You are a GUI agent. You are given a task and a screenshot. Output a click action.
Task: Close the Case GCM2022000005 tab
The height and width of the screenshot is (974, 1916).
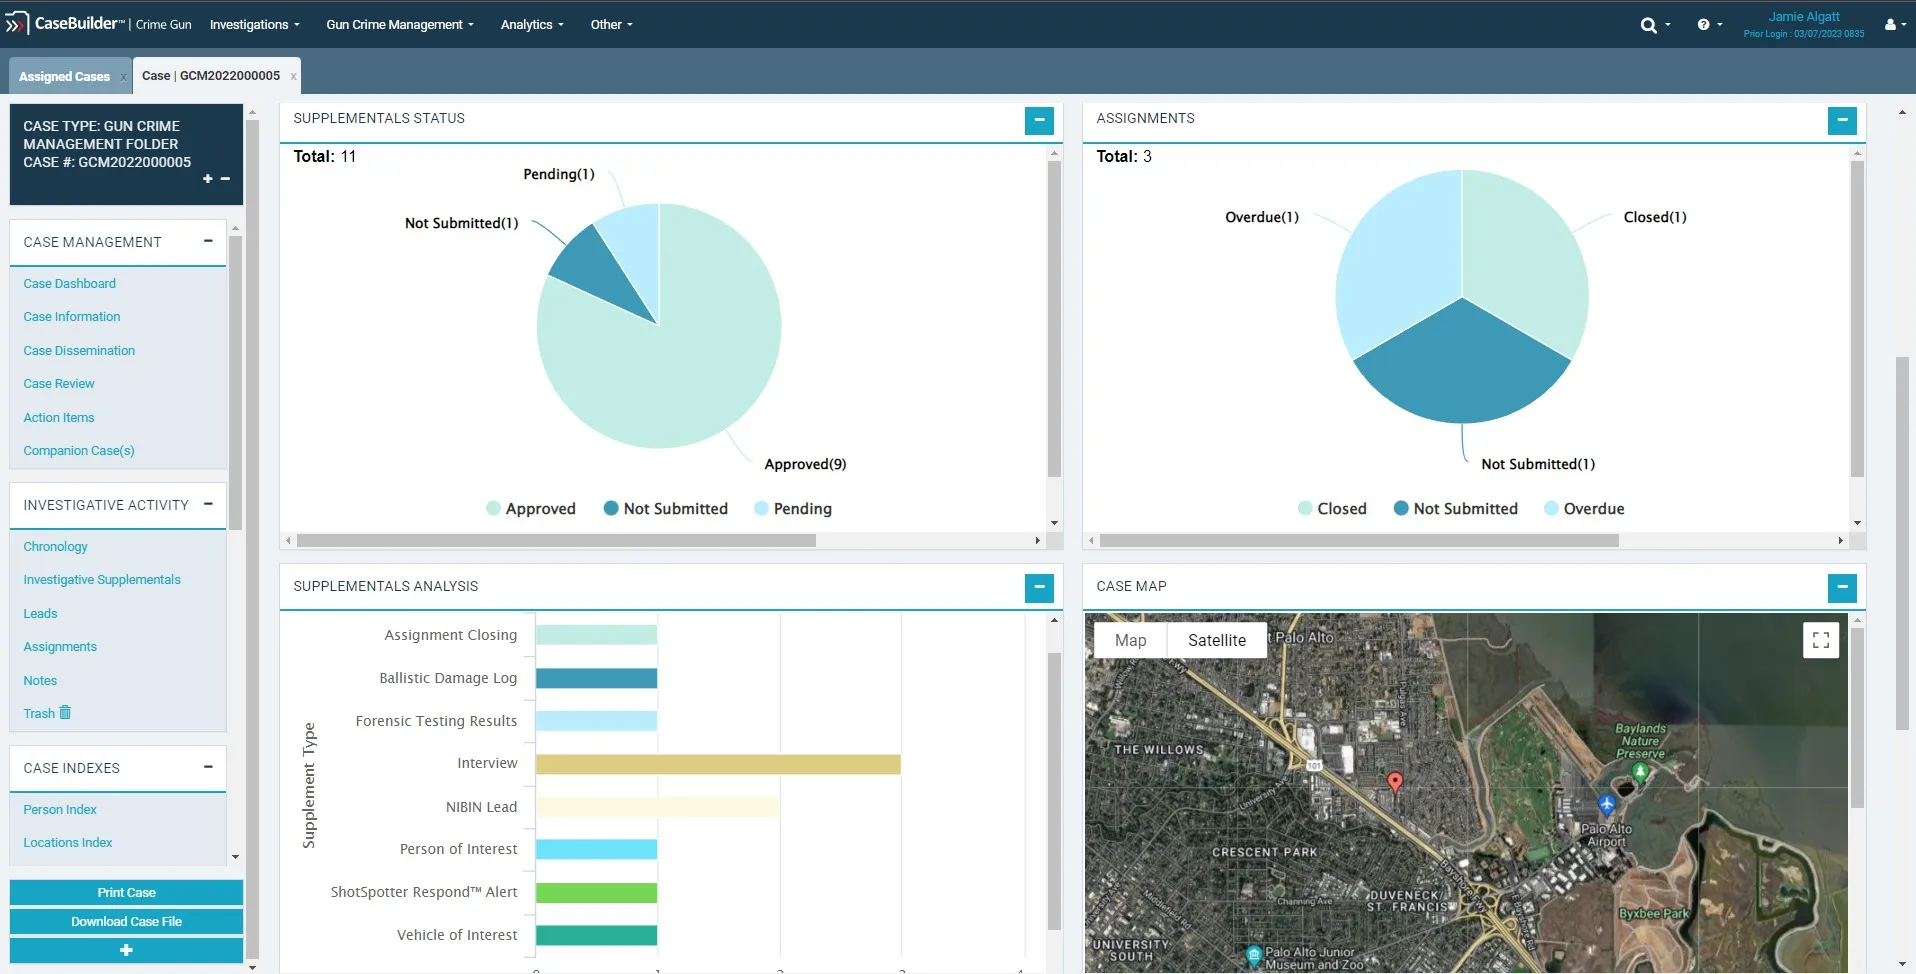point(293,77)
